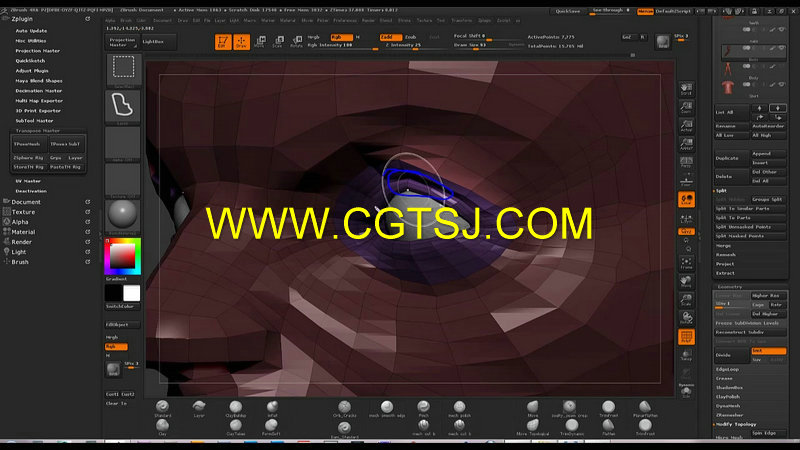The height and width of the screenshot is (450, 800).
Task: Select the Orb_Cracks brush at bottom shelf
Action: 344,408
